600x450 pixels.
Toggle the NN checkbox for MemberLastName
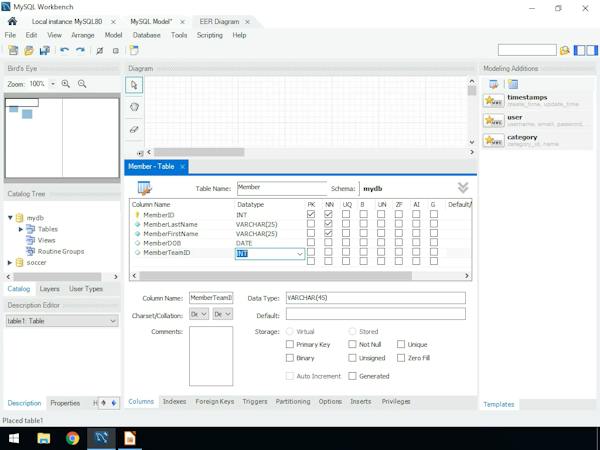coord(328,224)
